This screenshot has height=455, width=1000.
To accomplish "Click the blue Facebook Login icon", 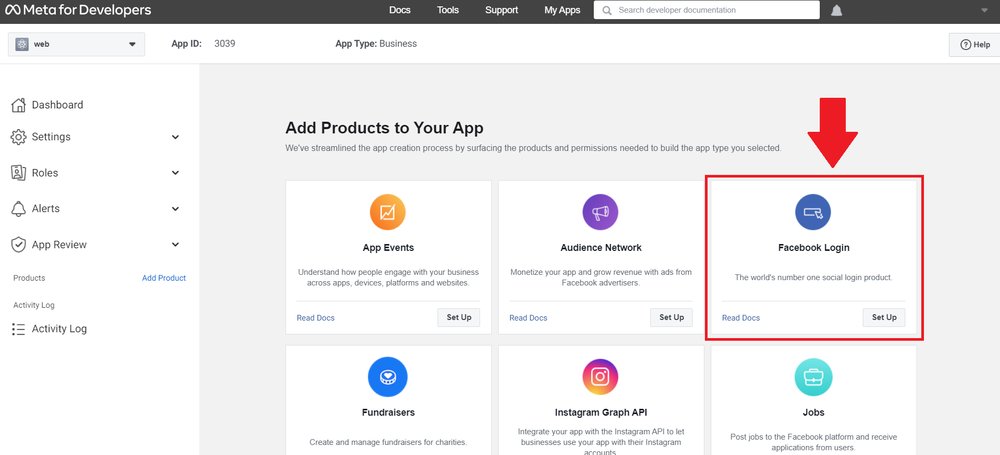I will point(813,212).
